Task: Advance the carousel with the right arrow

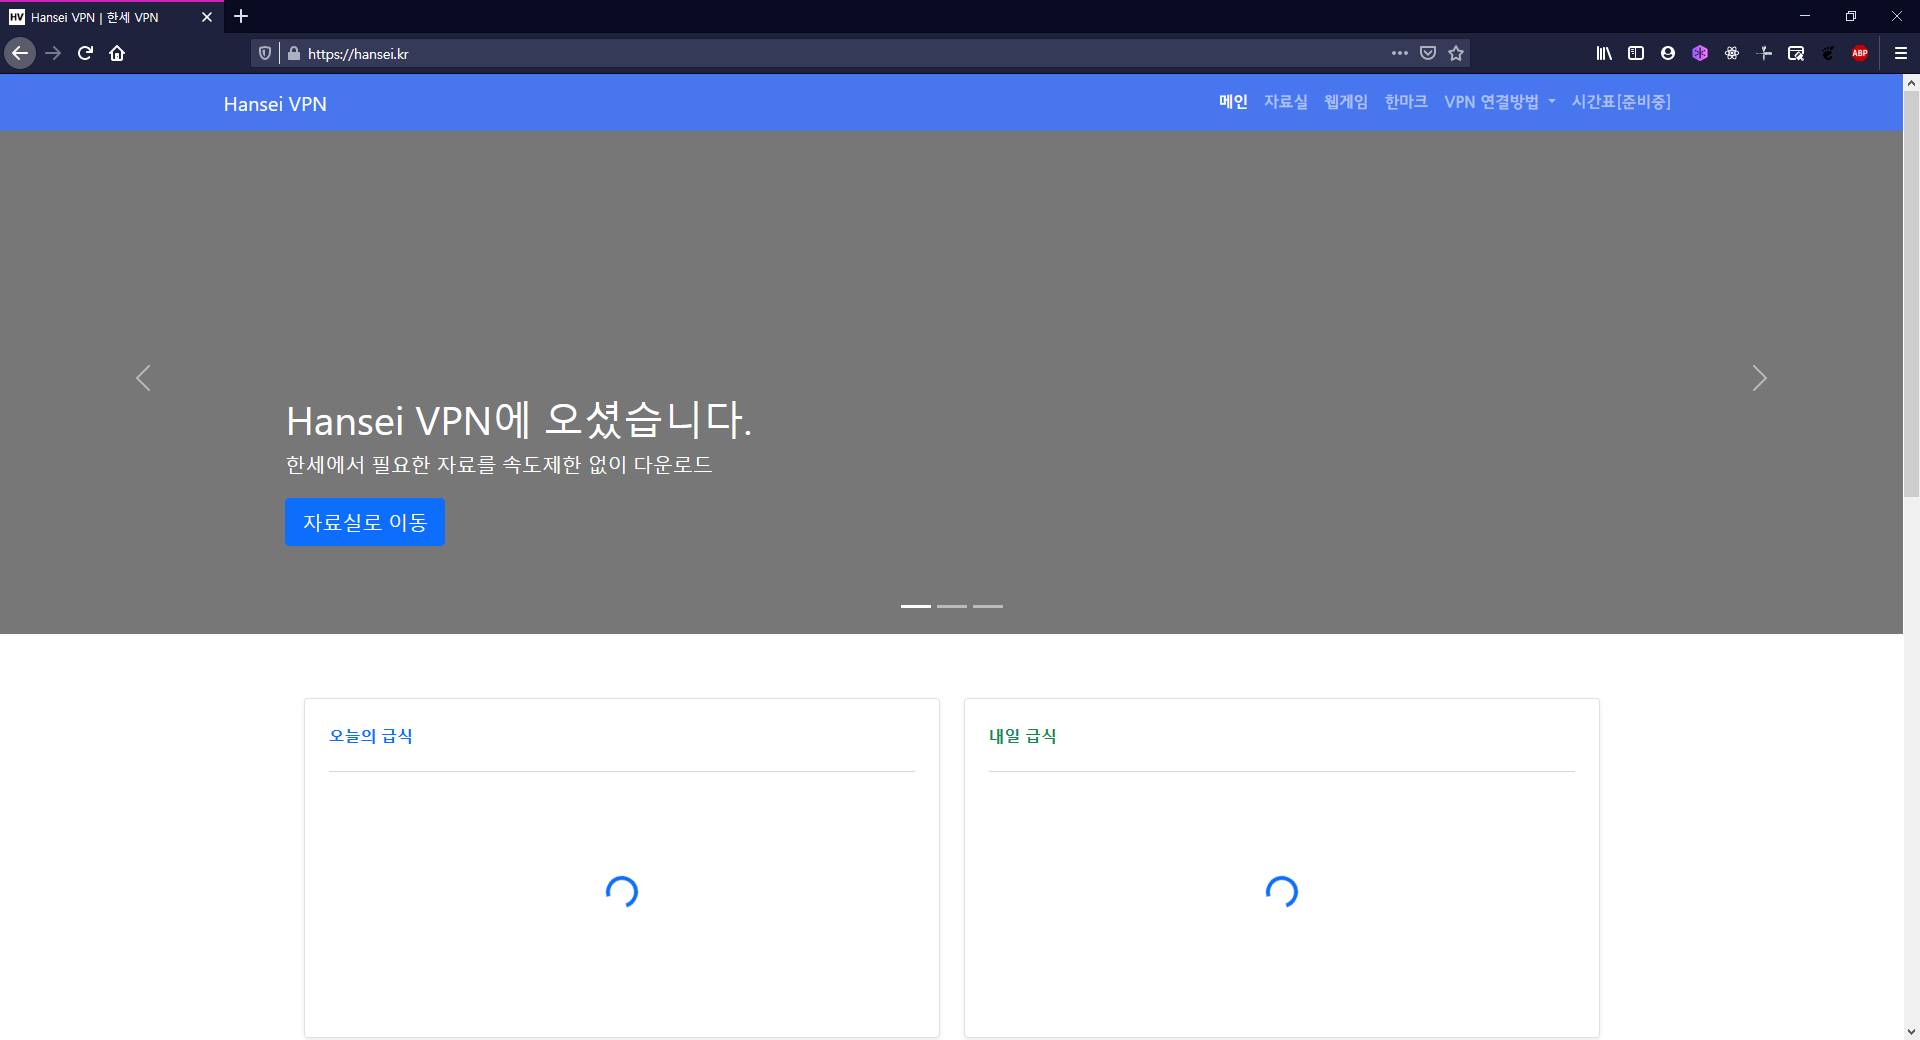Action: pyautogui.click(x=1760, y=378)
